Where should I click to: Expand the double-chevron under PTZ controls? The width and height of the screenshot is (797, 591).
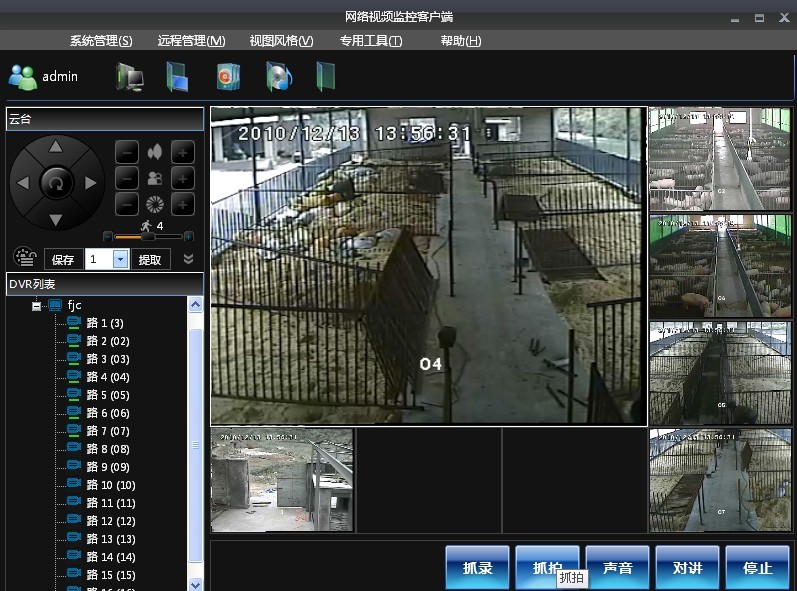click(x=188, y=259)
